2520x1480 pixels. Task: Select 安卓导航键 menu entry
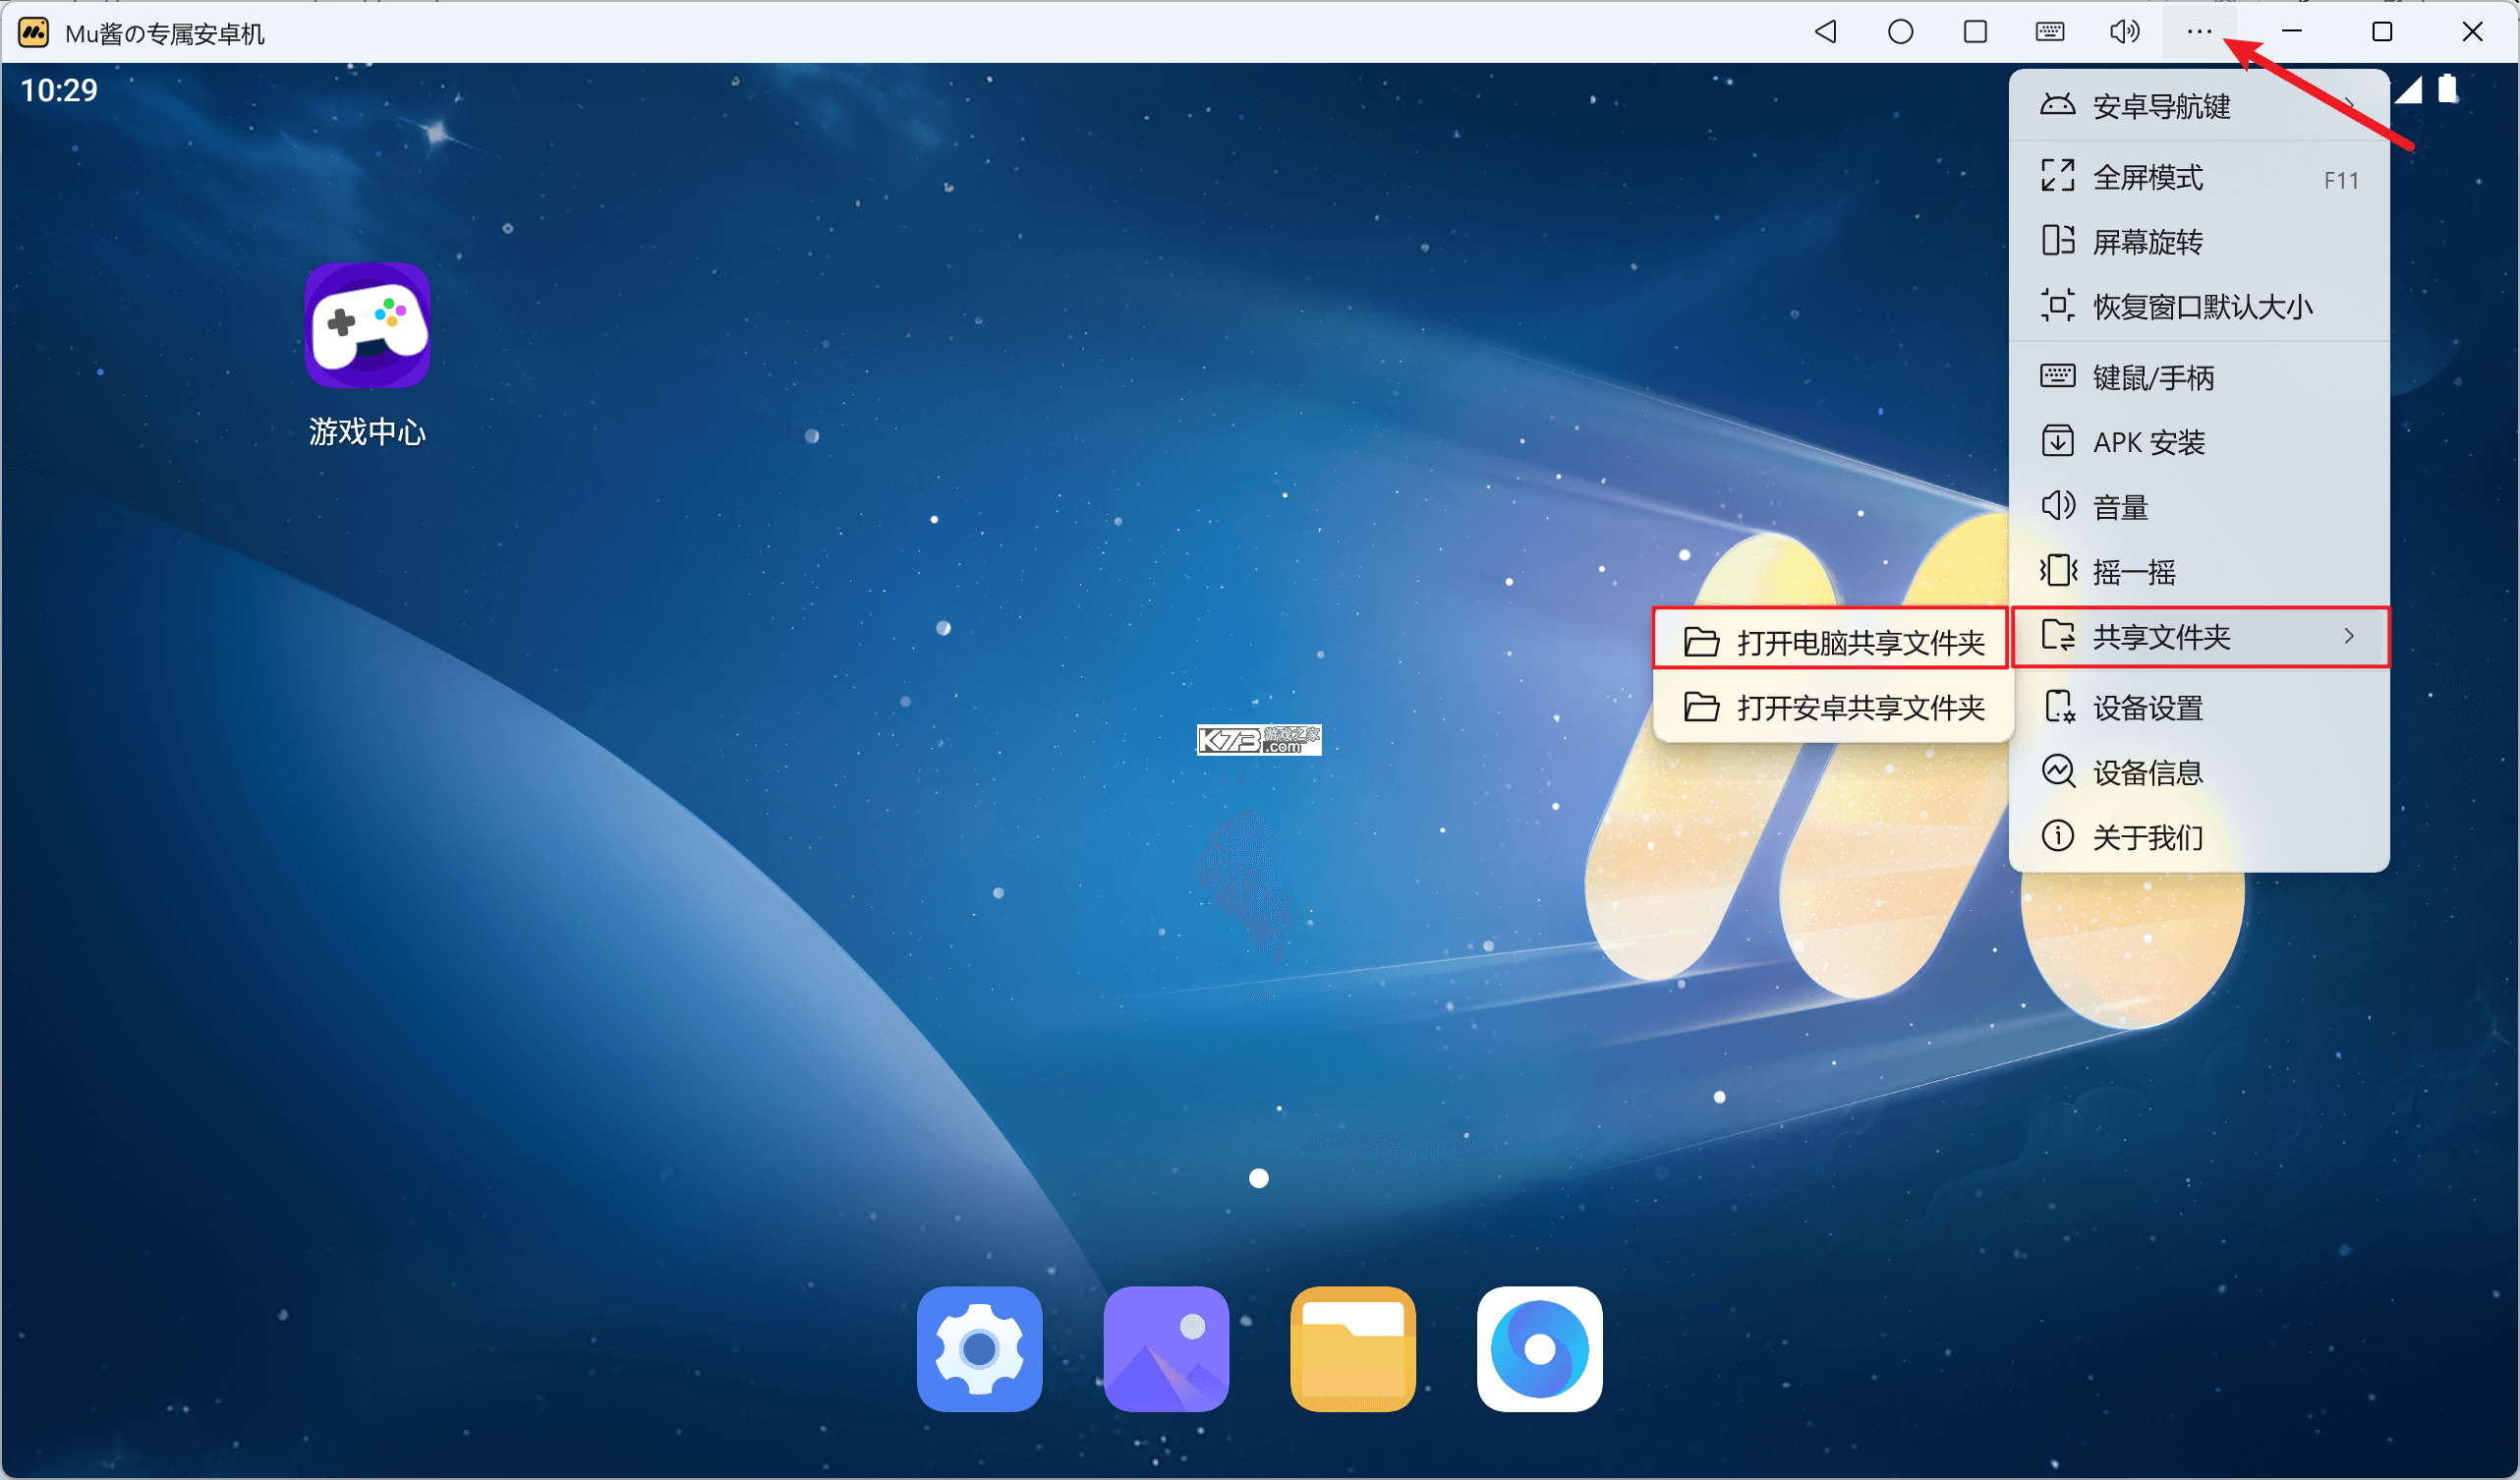point(2199,105)
